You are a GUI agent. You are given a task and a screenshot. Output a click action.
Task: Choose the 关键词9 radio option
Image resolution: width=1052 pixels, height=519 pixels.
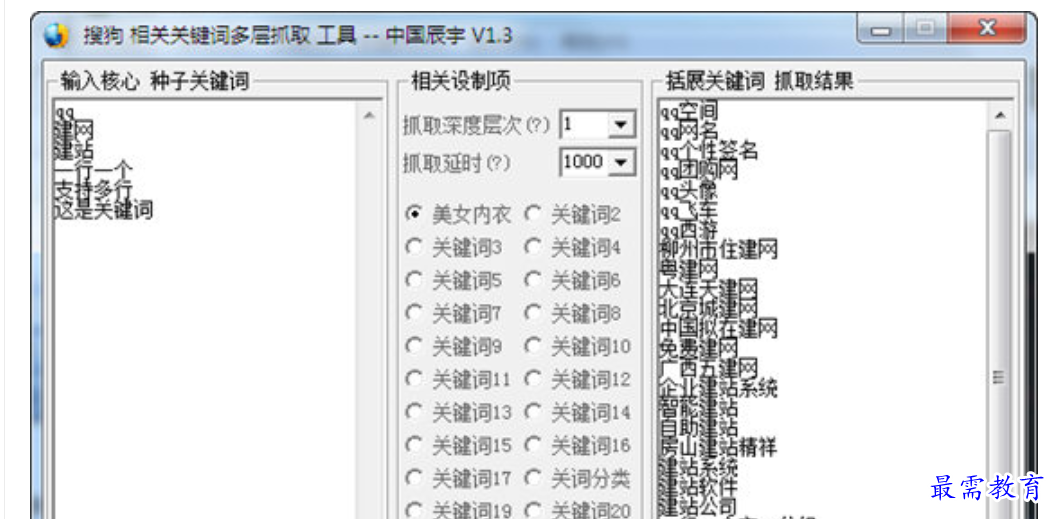click(414, 346)
